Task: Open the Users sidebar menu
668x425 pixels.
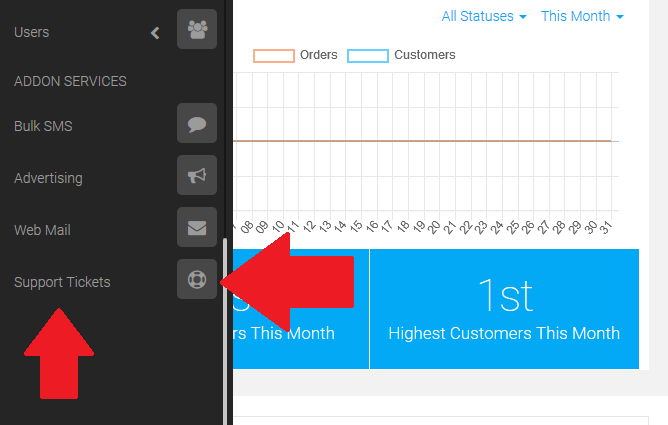Action: 32,32
